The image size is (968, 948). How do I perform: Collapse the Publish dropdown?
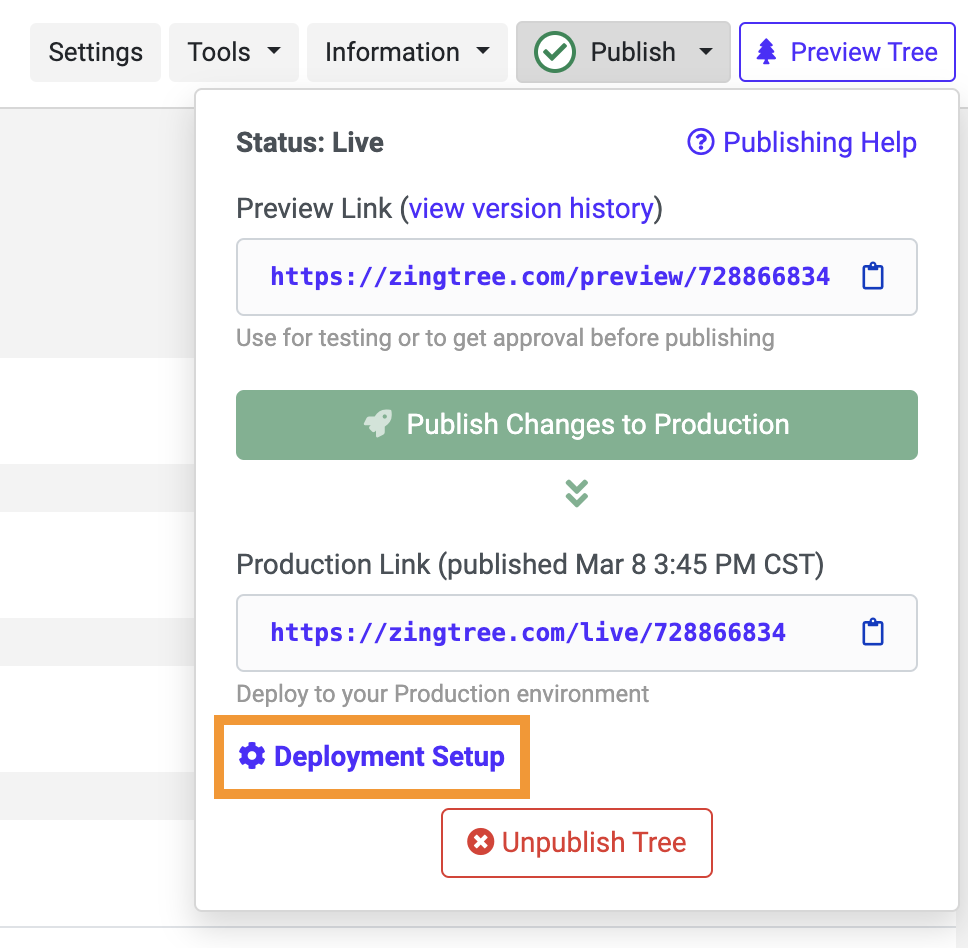coord(623,52)
